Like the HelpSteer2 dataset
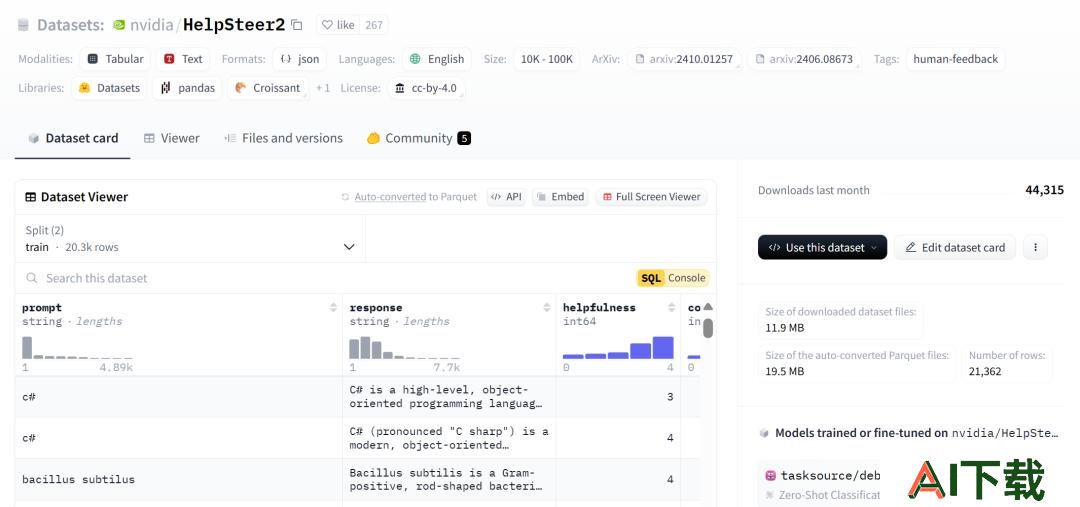This screenshot has height=507, width=1080. pos(339,25)
